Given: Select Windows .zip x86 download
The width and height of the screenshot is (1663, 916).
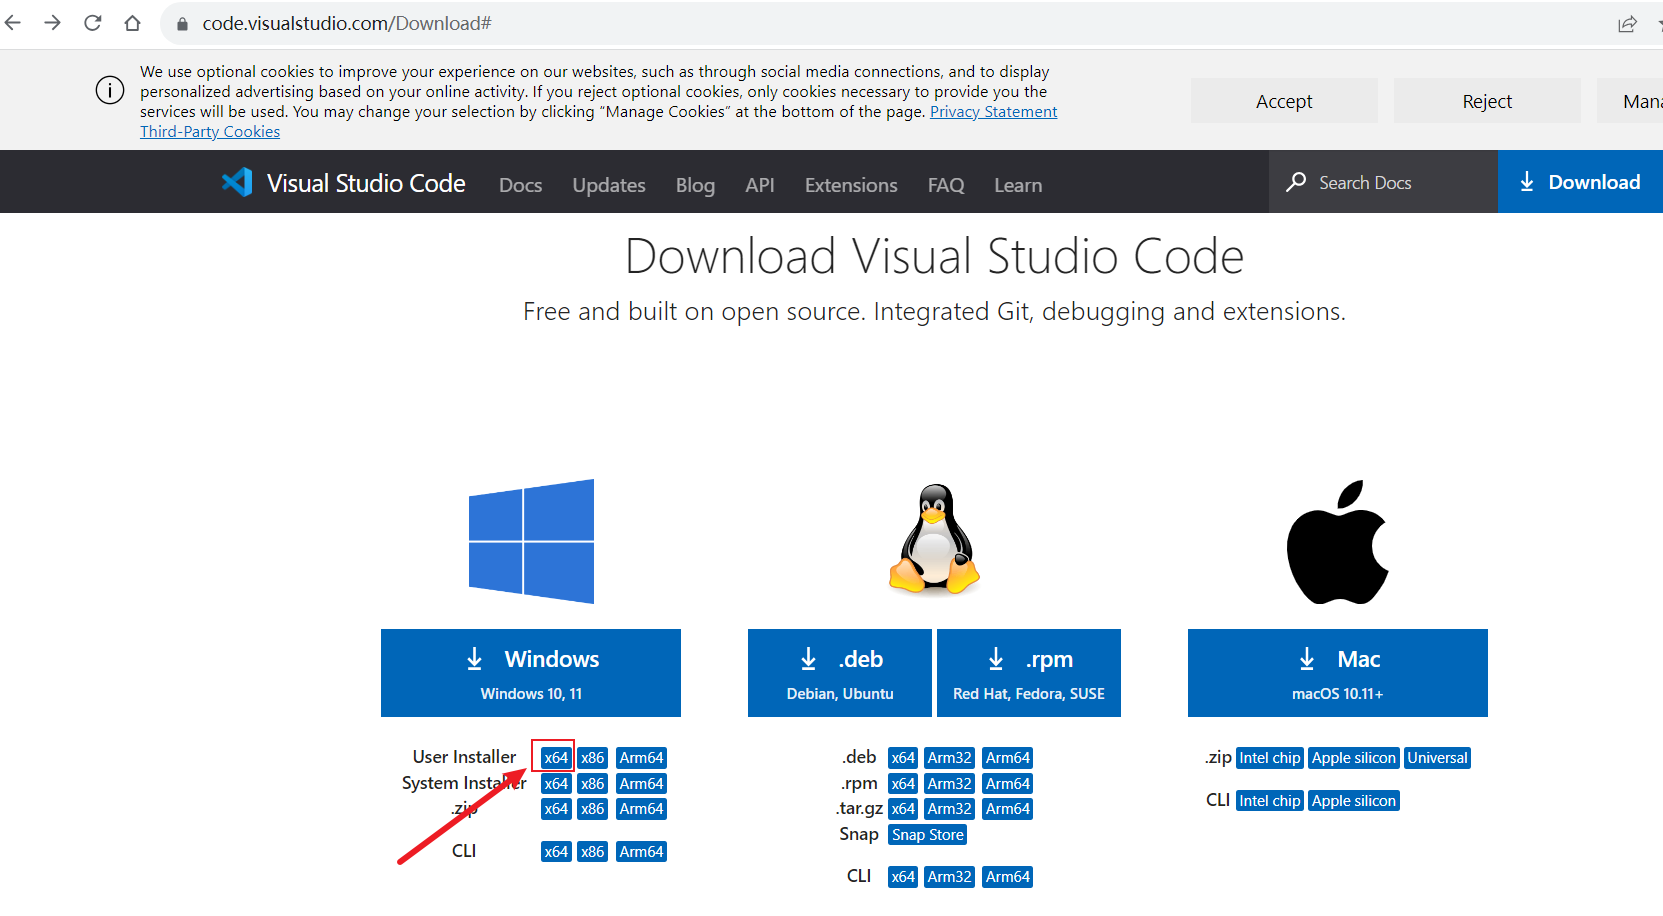Looking at the screenshot, I should point(593,809).
